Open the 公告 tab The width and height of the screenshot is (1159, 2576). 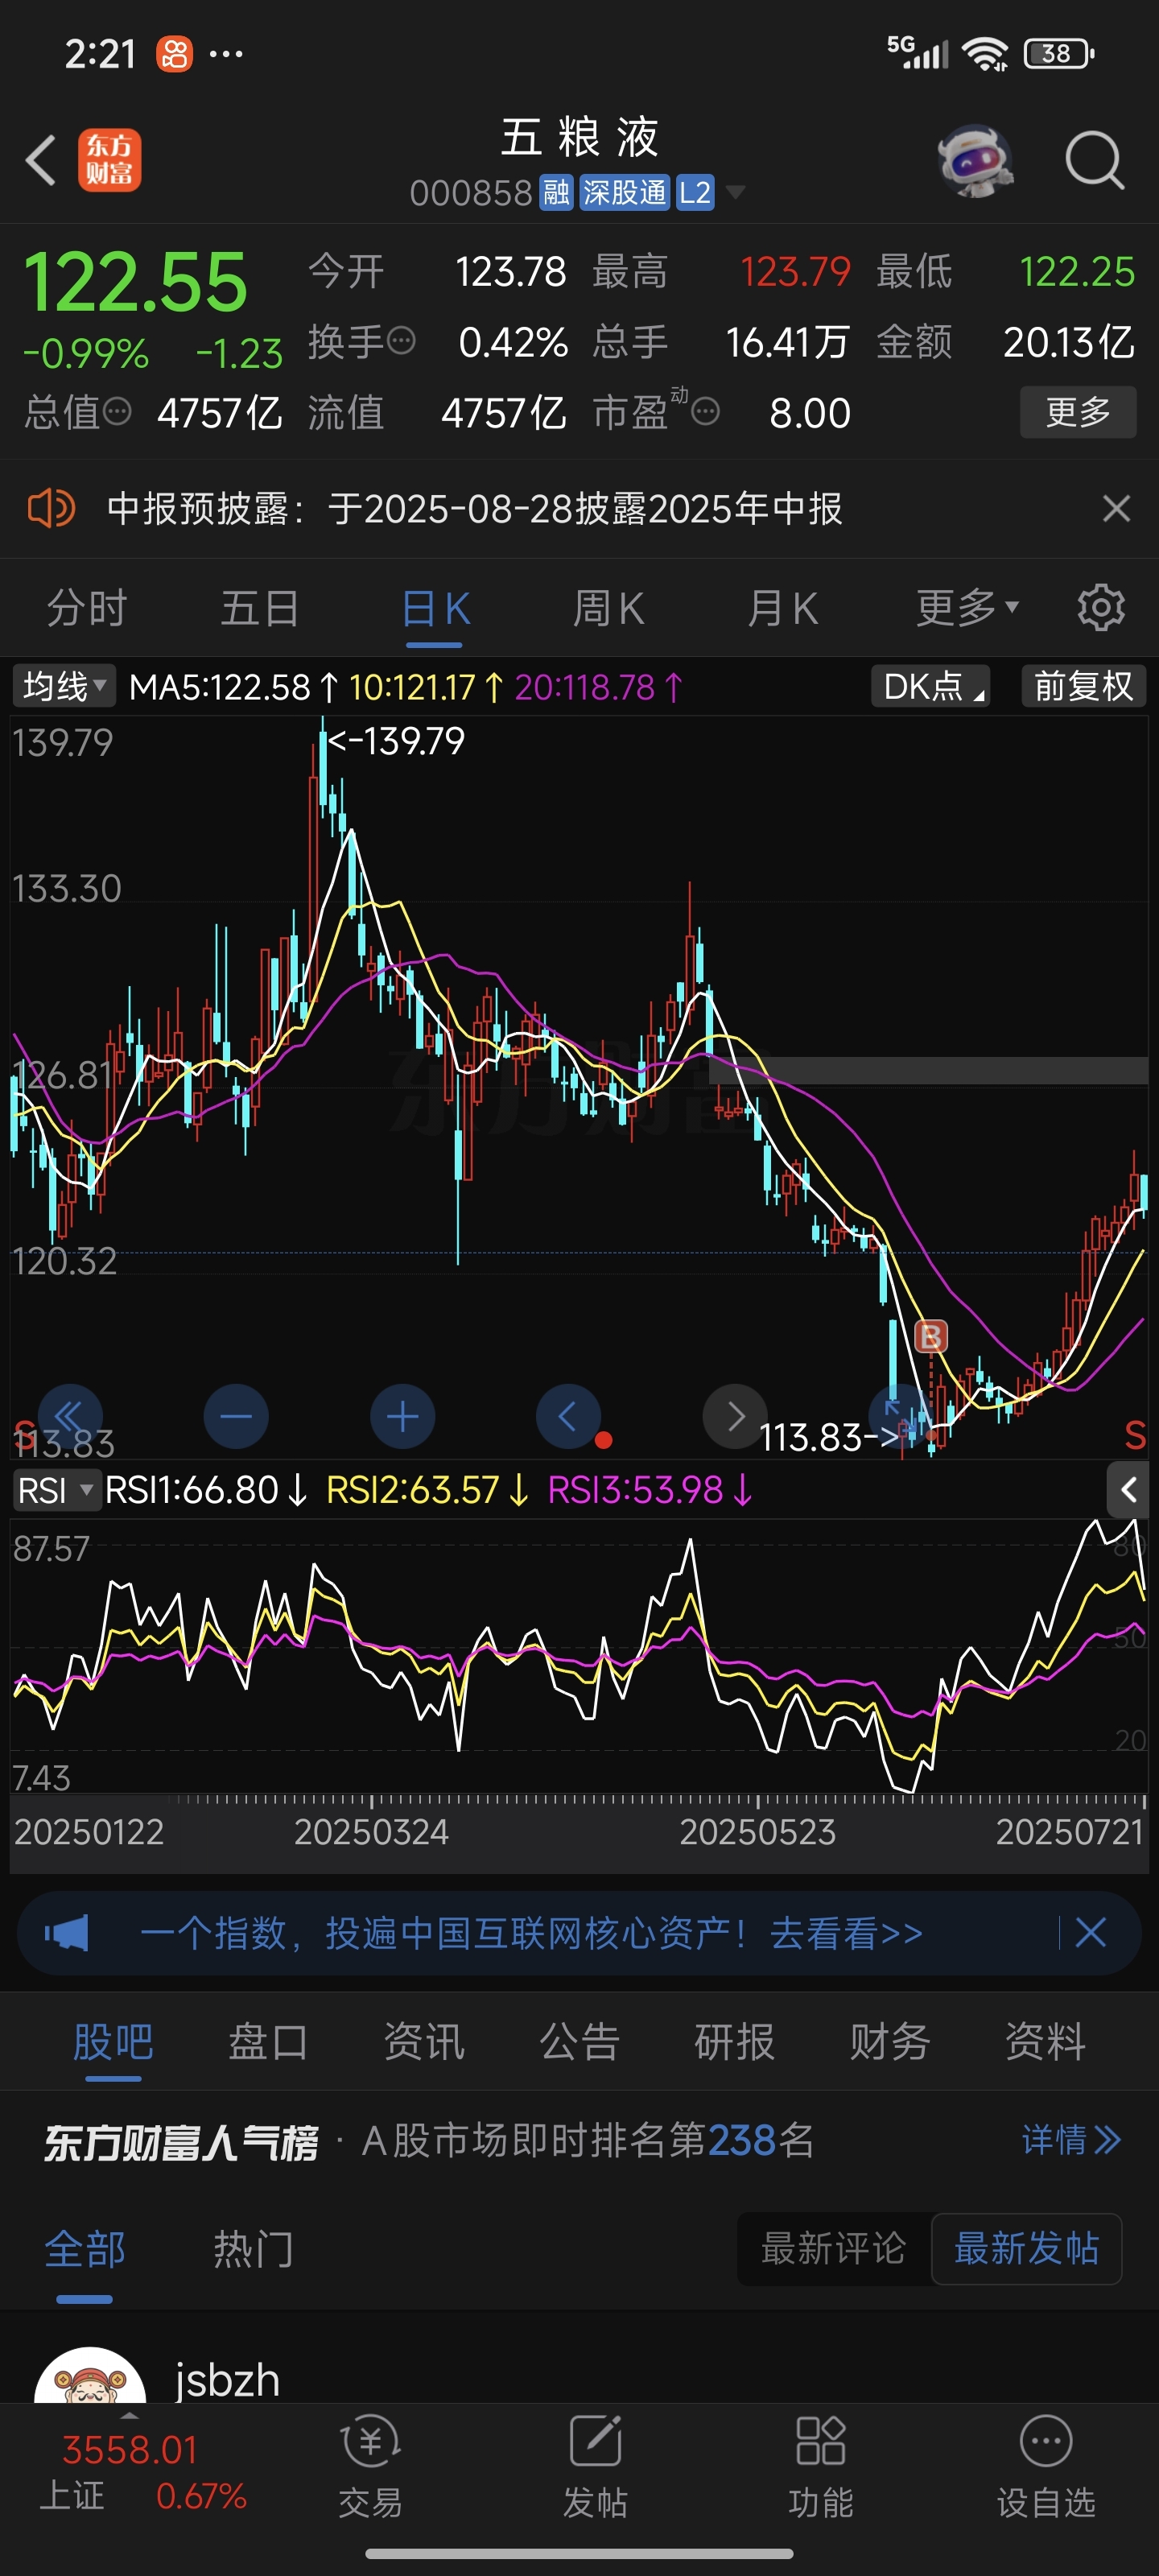tap(580, 2041)
